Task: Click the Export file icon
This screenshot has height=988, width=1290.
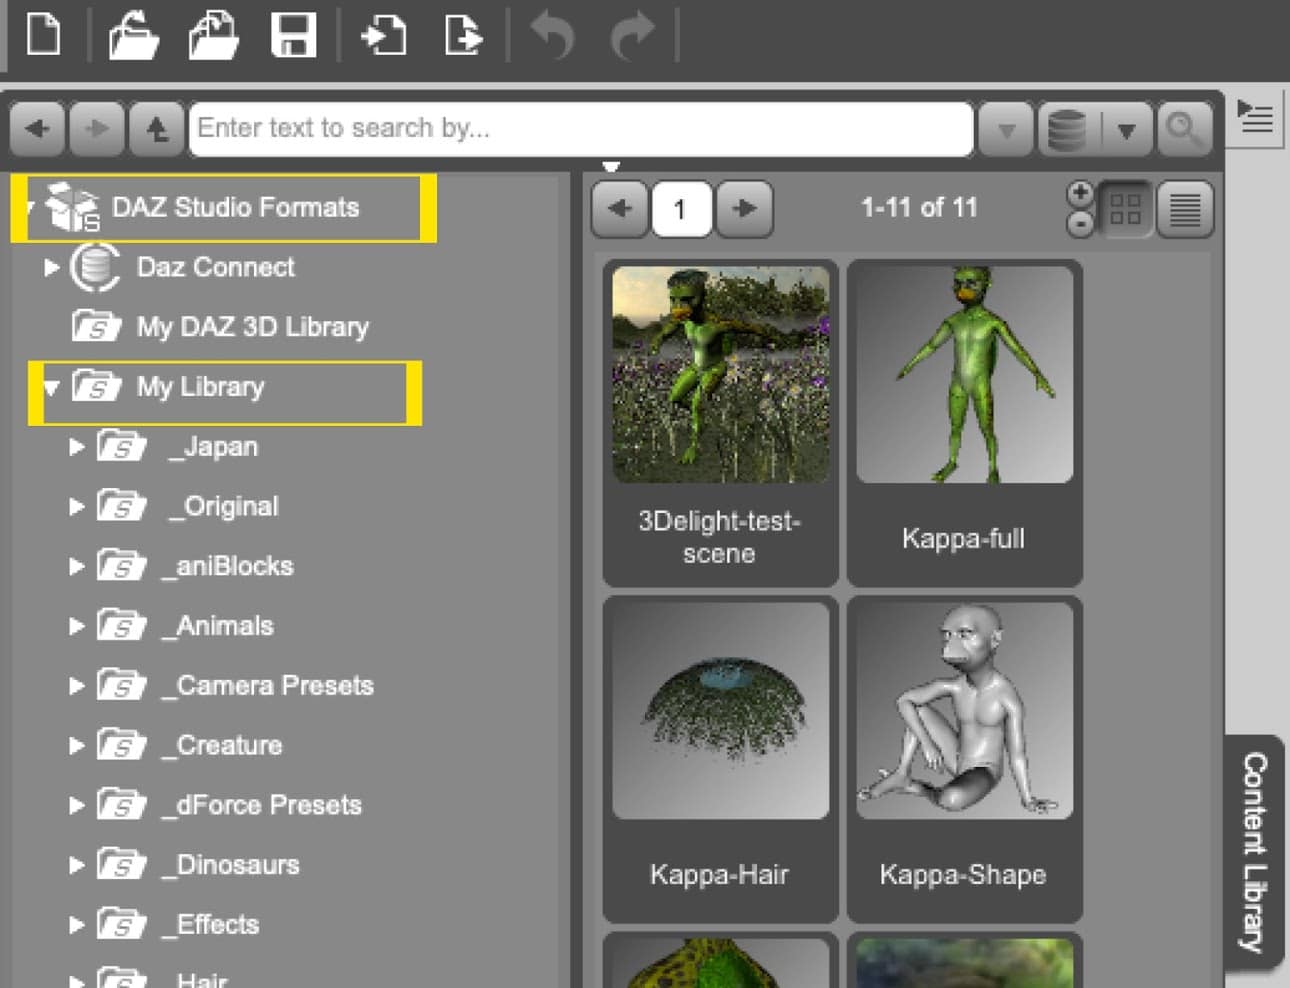Action: click(463, 36)
